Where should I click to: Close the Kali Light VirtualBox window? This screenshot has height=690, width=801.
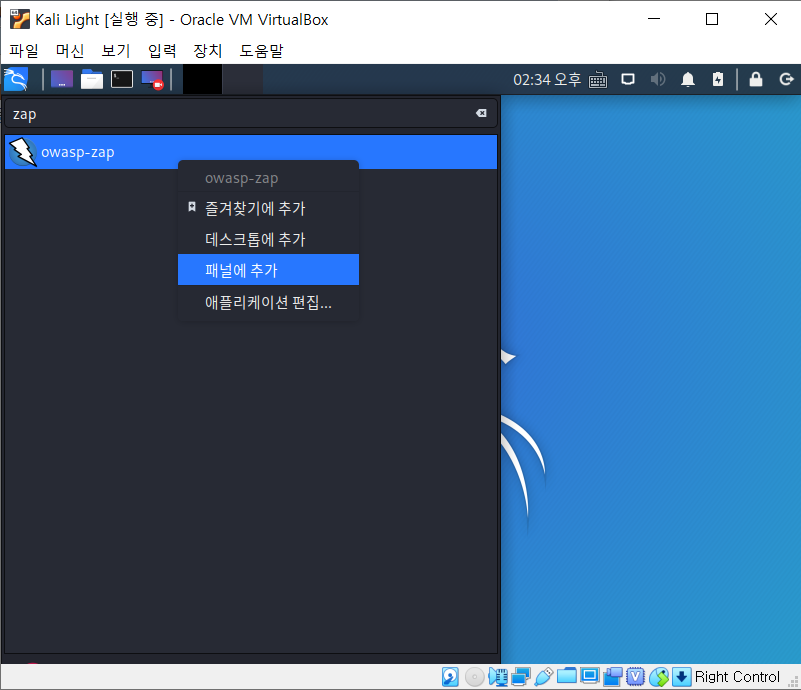click(x=771, y=19)
